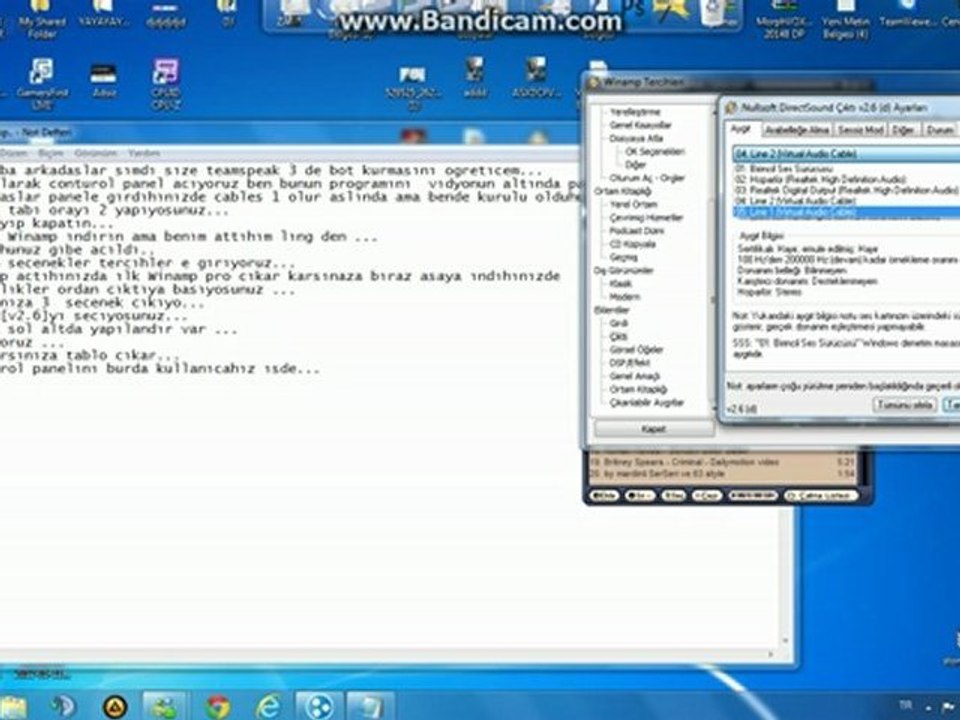
Task: Select the Aygıt tab
Action: (x=741, y=129)
